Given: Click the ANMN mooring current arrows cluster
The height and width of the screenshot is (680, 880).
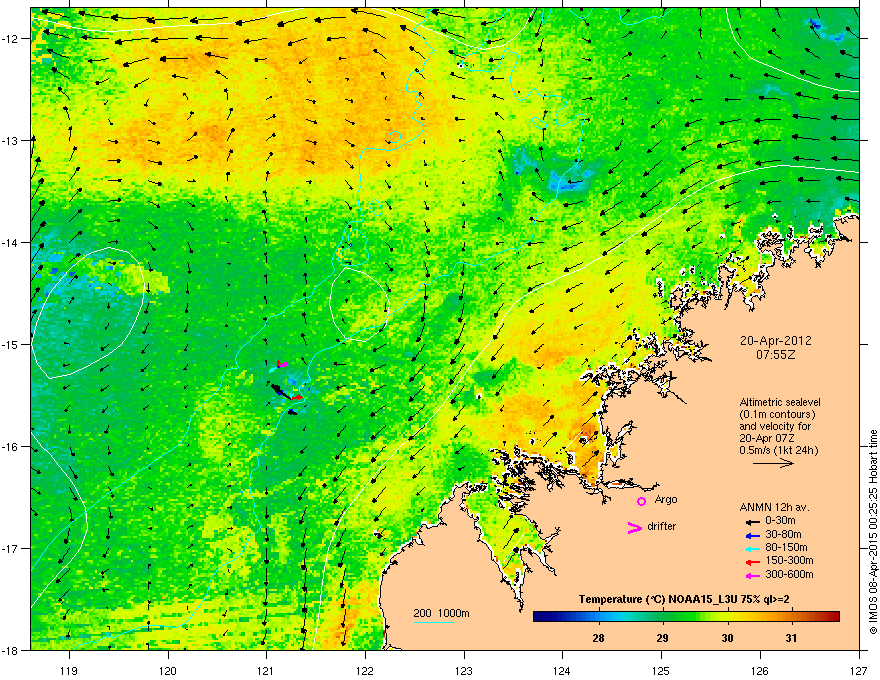Looking at the screenshot, I should (286, 388).
